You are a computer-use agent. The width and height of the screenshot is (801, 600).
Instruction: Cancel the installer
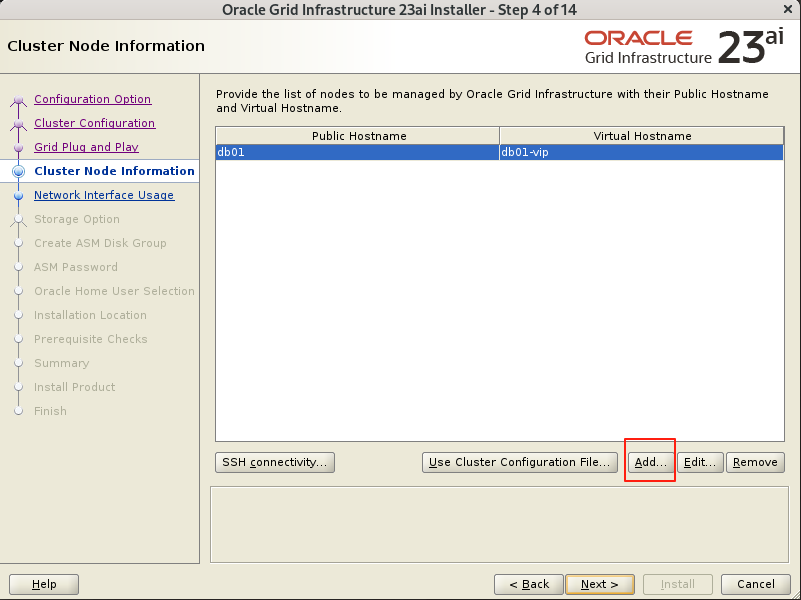(x=756, y=584)
